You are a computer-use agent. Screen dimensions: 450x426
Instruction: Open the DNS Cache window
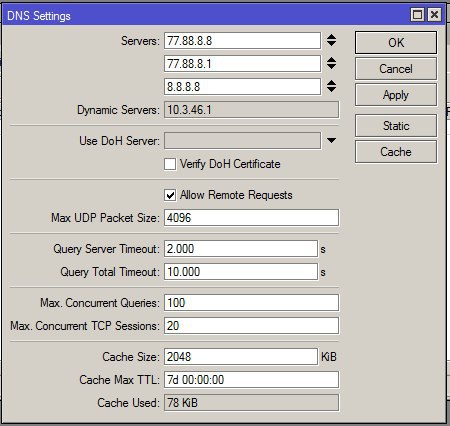pos(396,152)
